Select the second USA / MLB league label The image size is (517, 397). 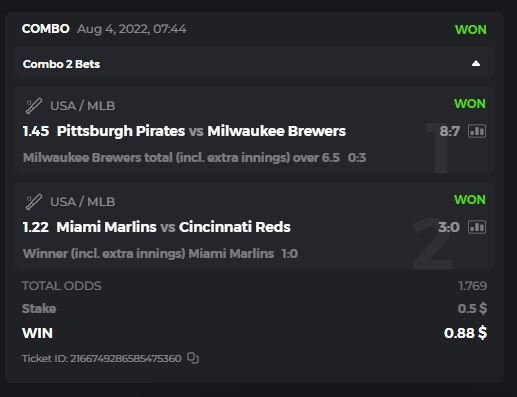pos(83,202)
